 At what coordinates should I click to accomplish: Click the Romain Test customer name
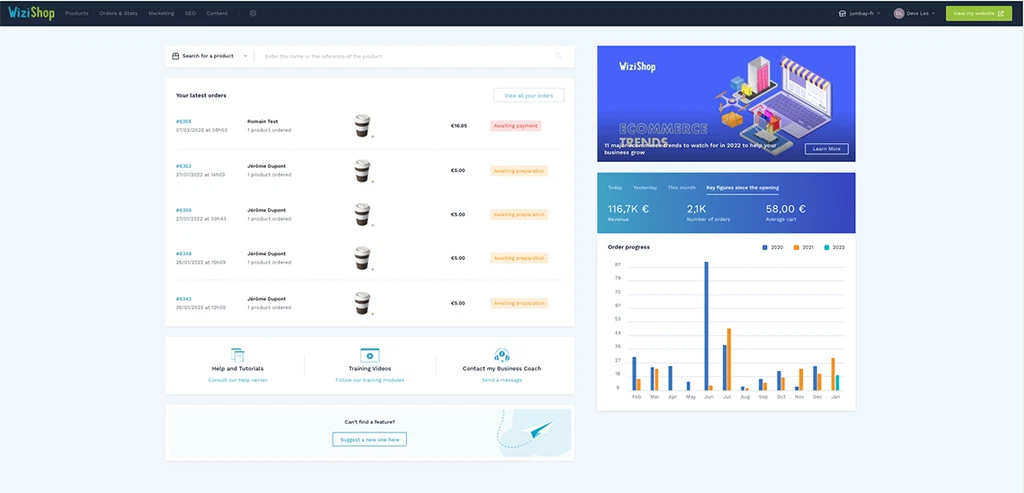point(263,121)
